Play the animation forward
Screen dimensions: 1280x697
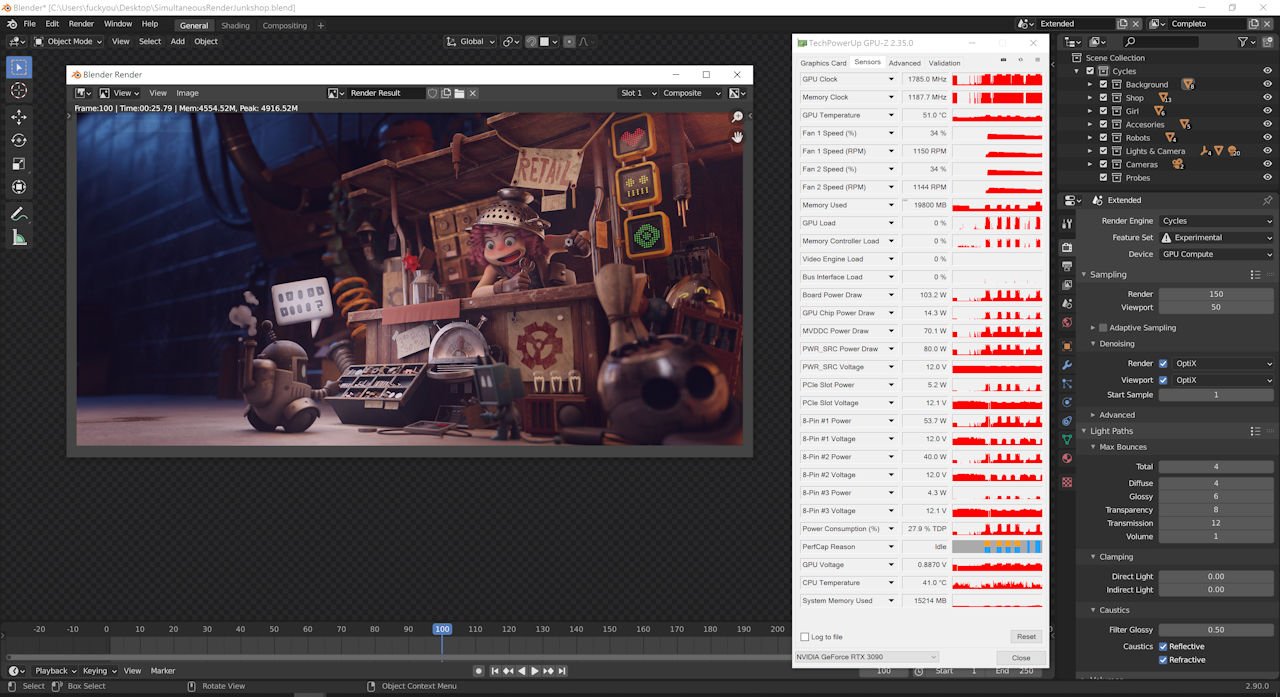(x=535, y=671)
